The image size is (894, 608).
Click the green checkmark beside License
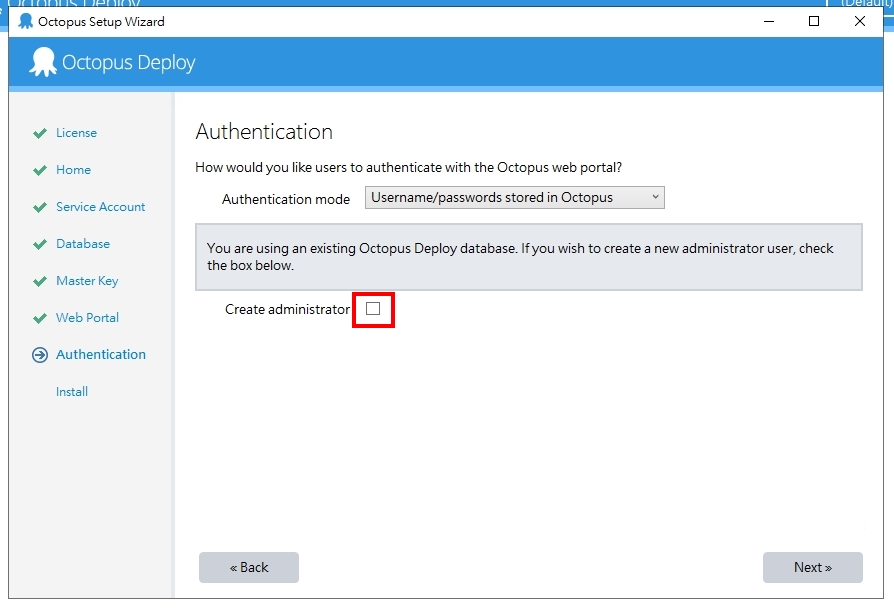40,133
